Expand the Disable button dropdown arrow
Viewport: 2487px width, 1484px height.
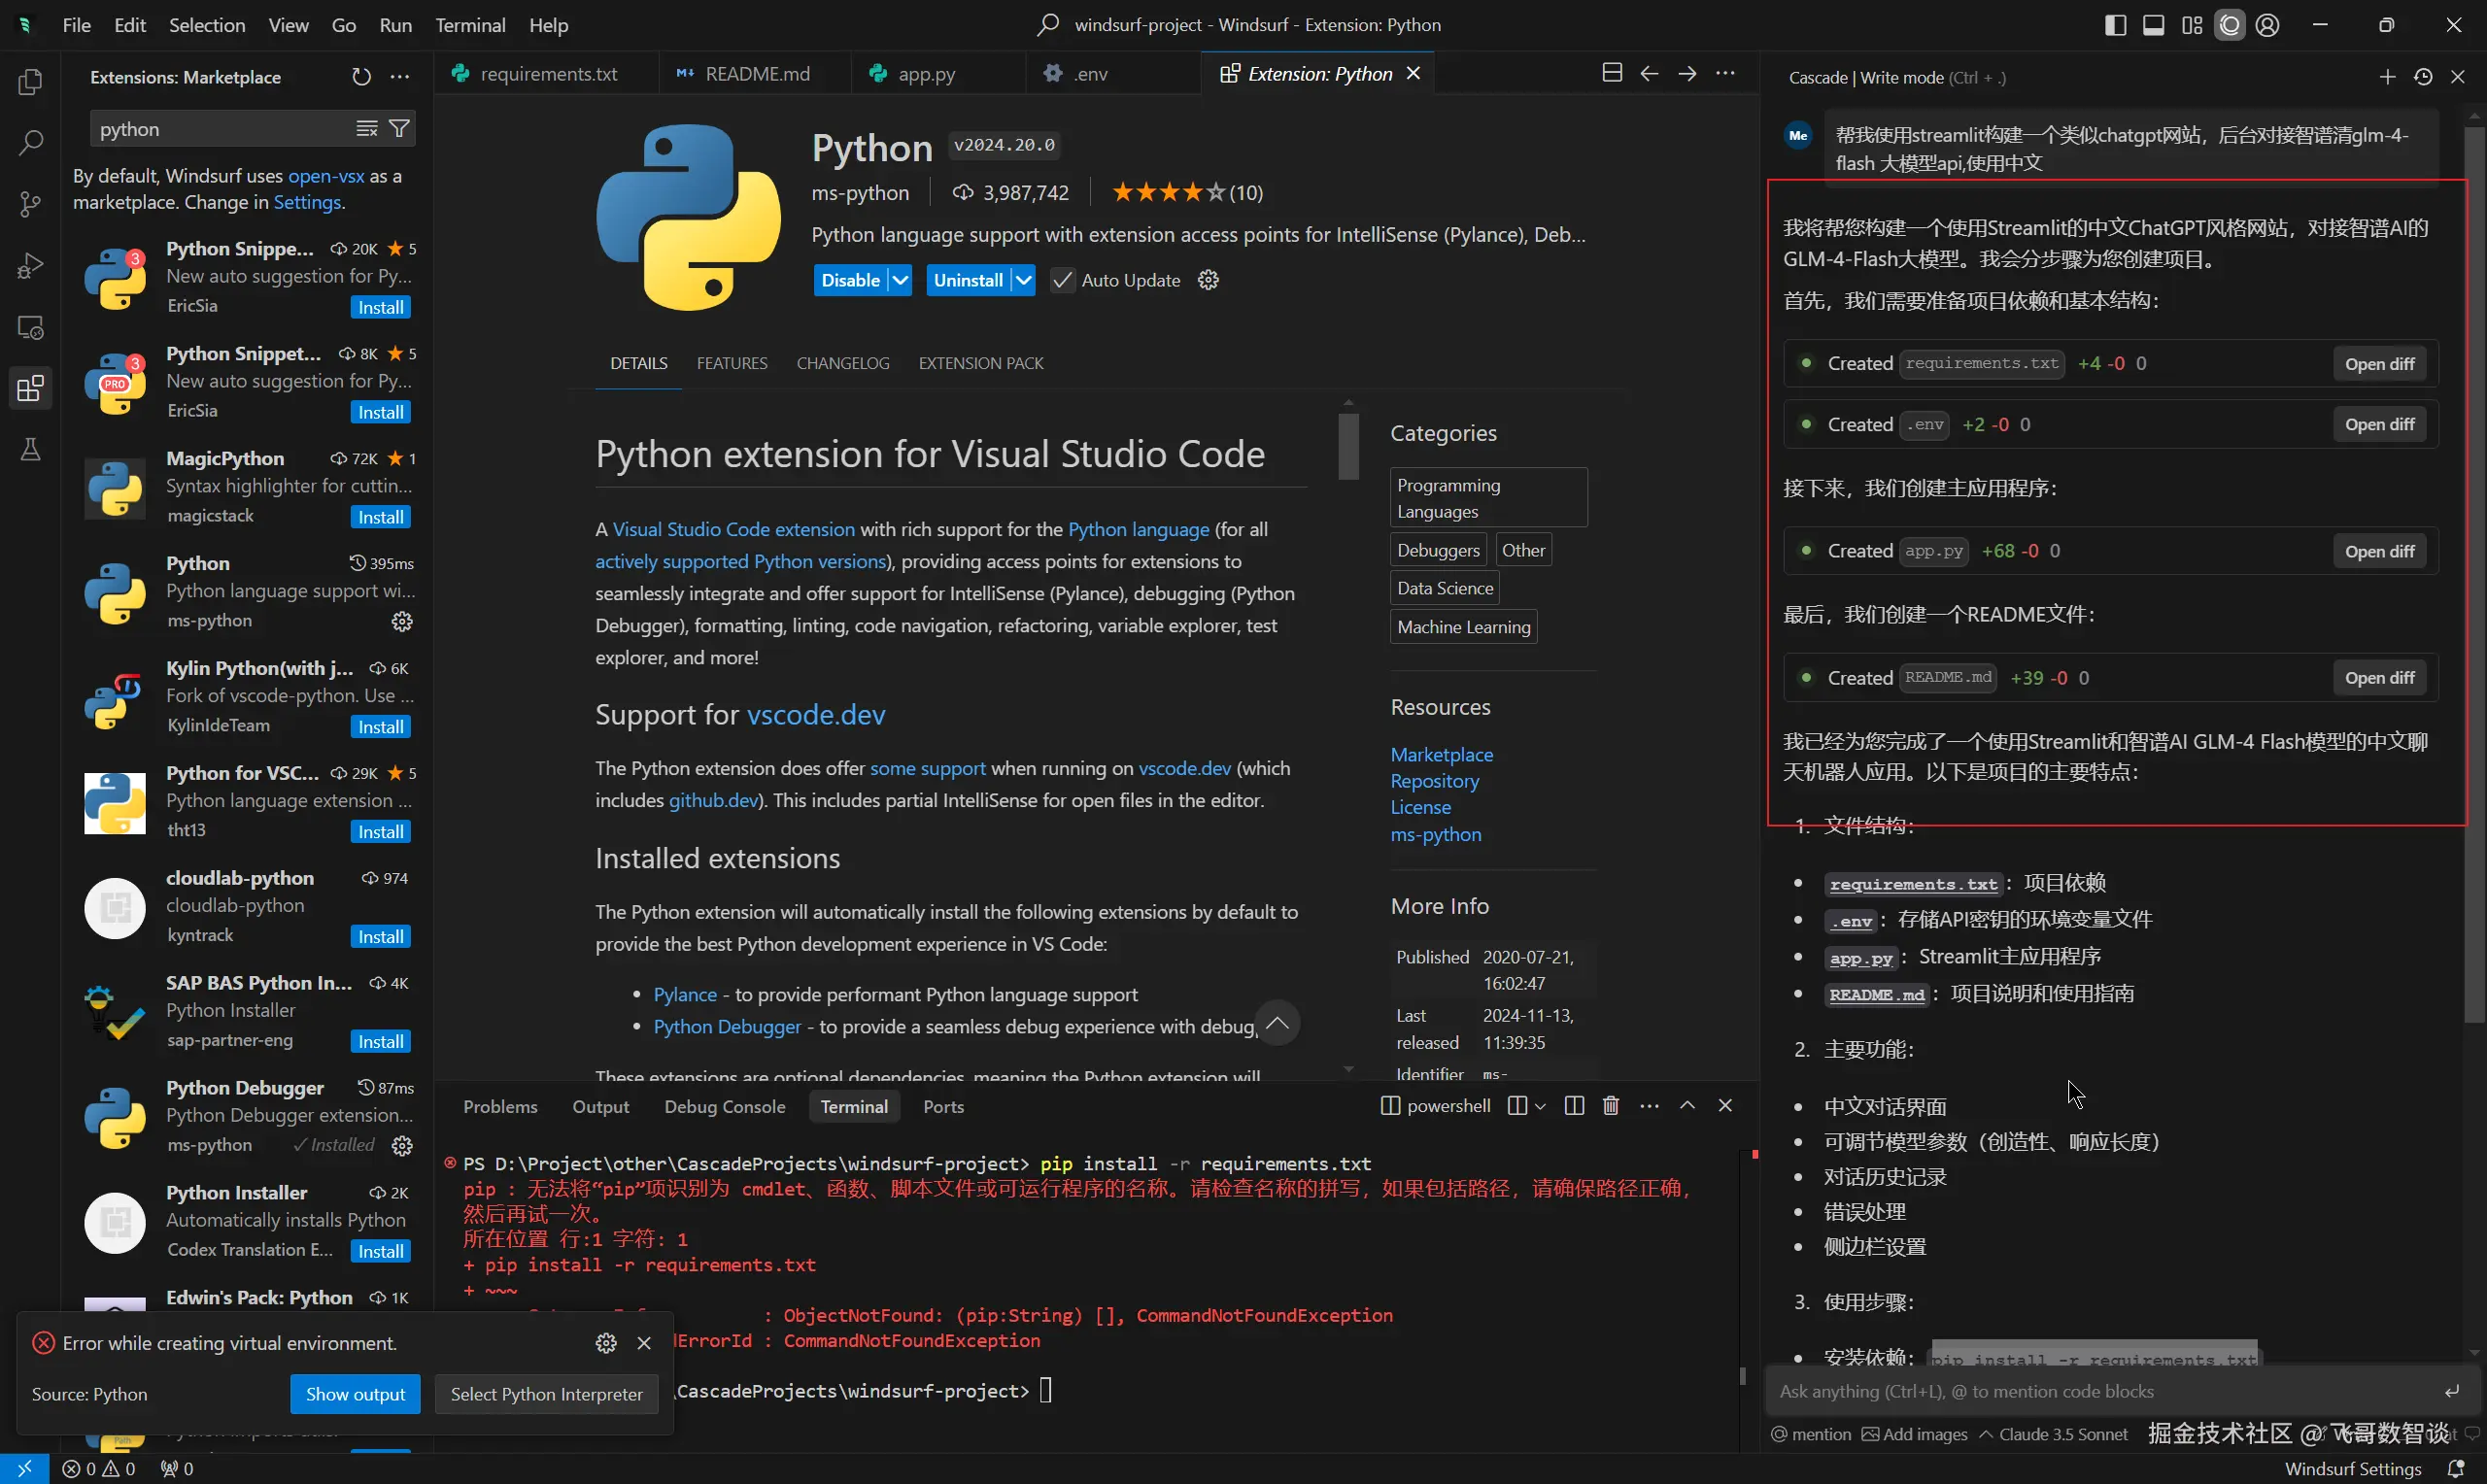900,281
